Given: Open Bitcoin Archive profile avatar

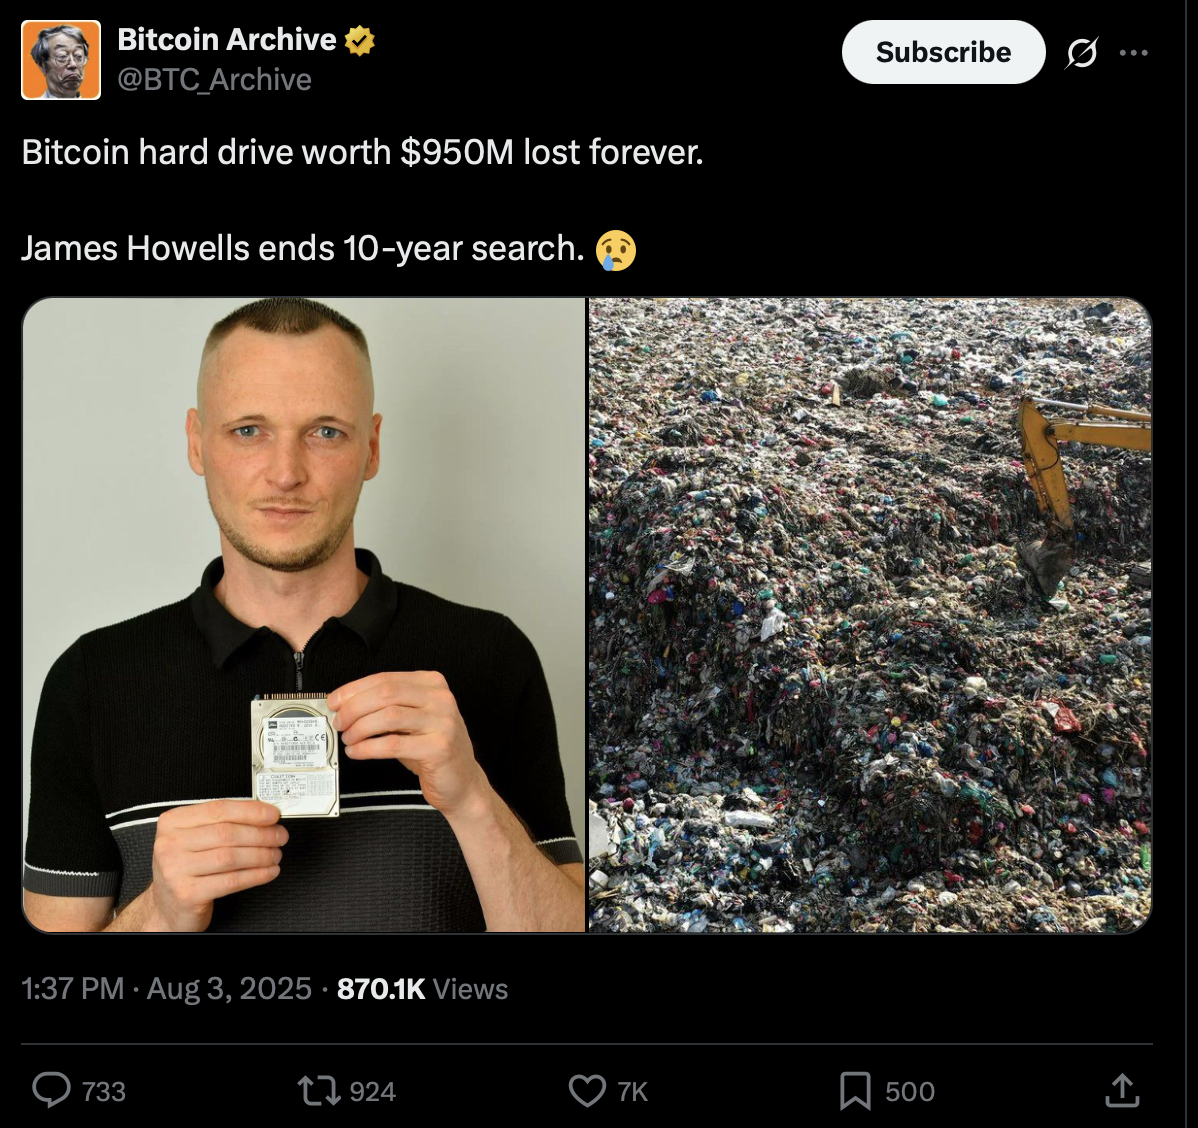Looking at the screenshot, I should tap(61, 60).
